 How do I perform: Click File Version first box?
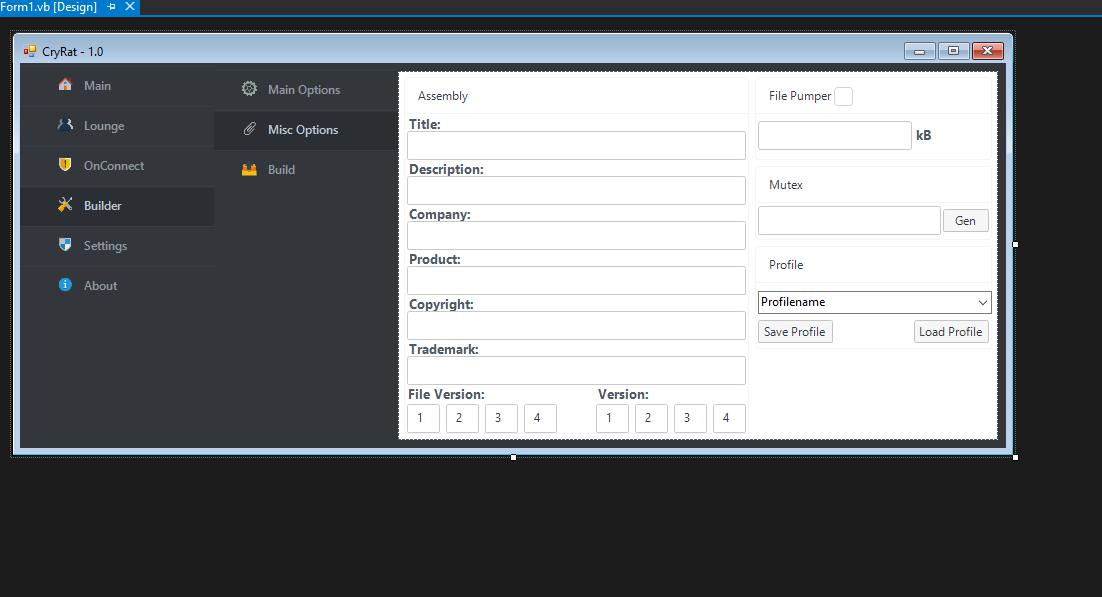424,418
